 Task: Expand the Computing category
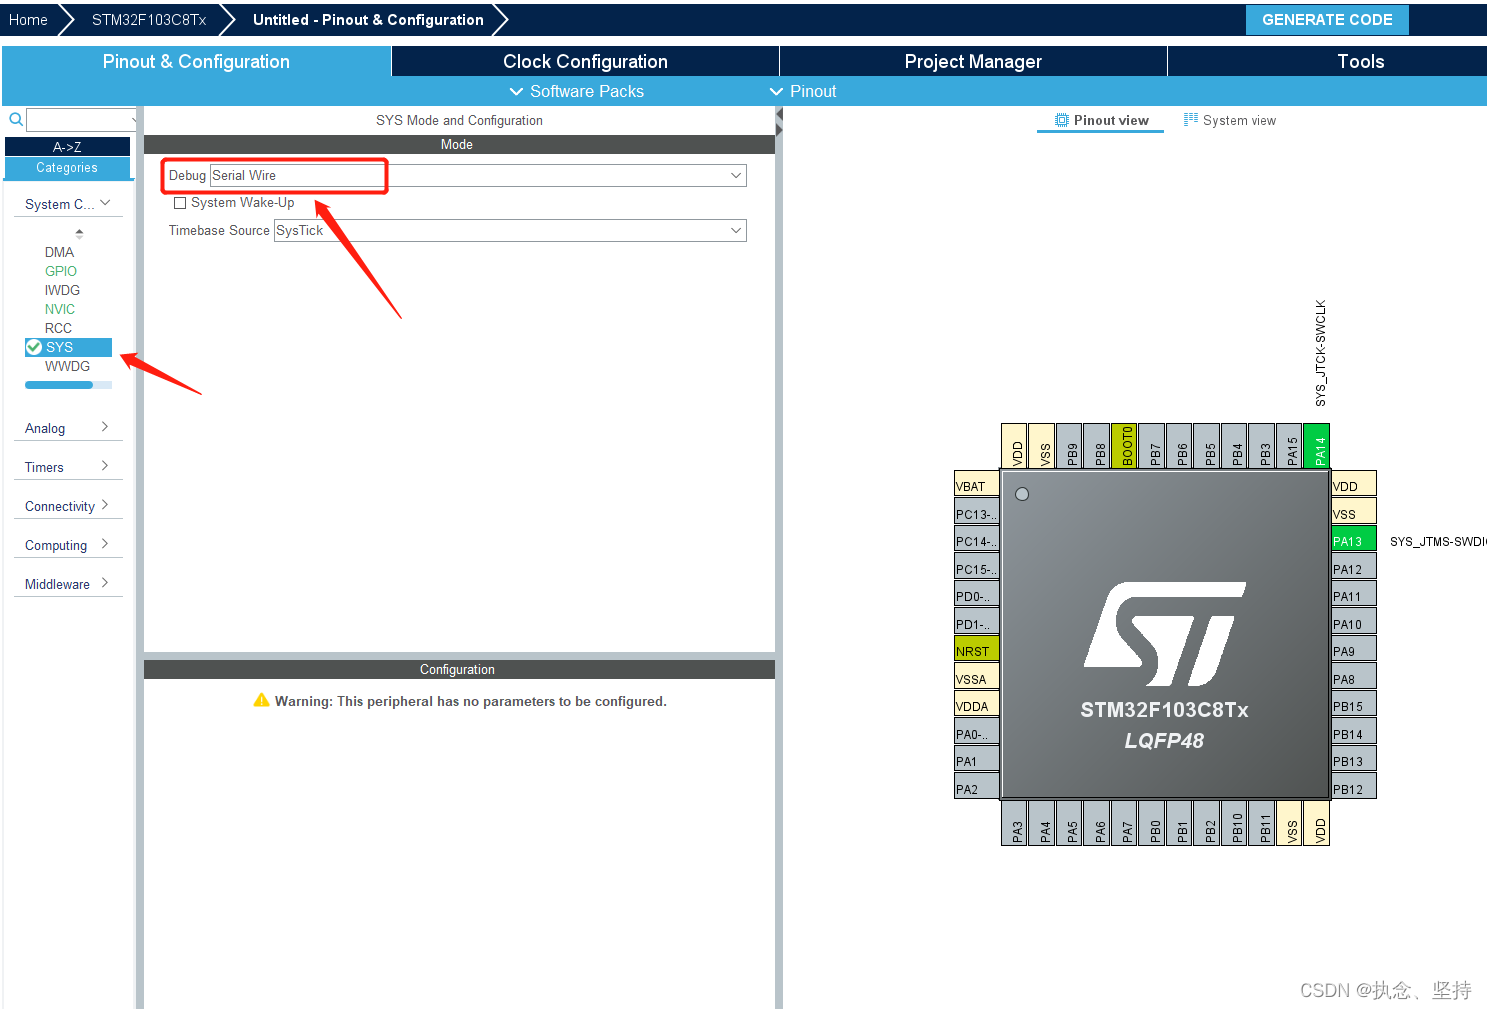click(x=68, y=545)
